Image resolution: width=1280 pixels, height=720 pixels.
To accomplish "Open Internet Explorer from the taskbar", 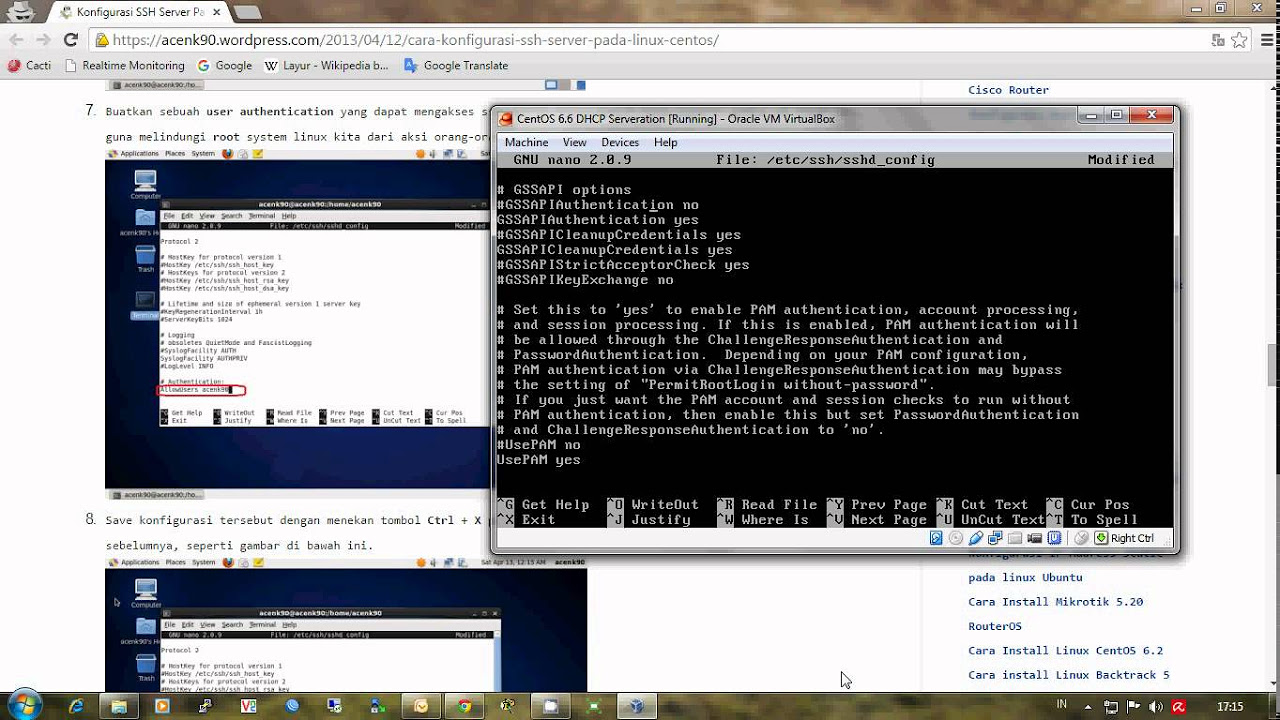I will [76, 706].
